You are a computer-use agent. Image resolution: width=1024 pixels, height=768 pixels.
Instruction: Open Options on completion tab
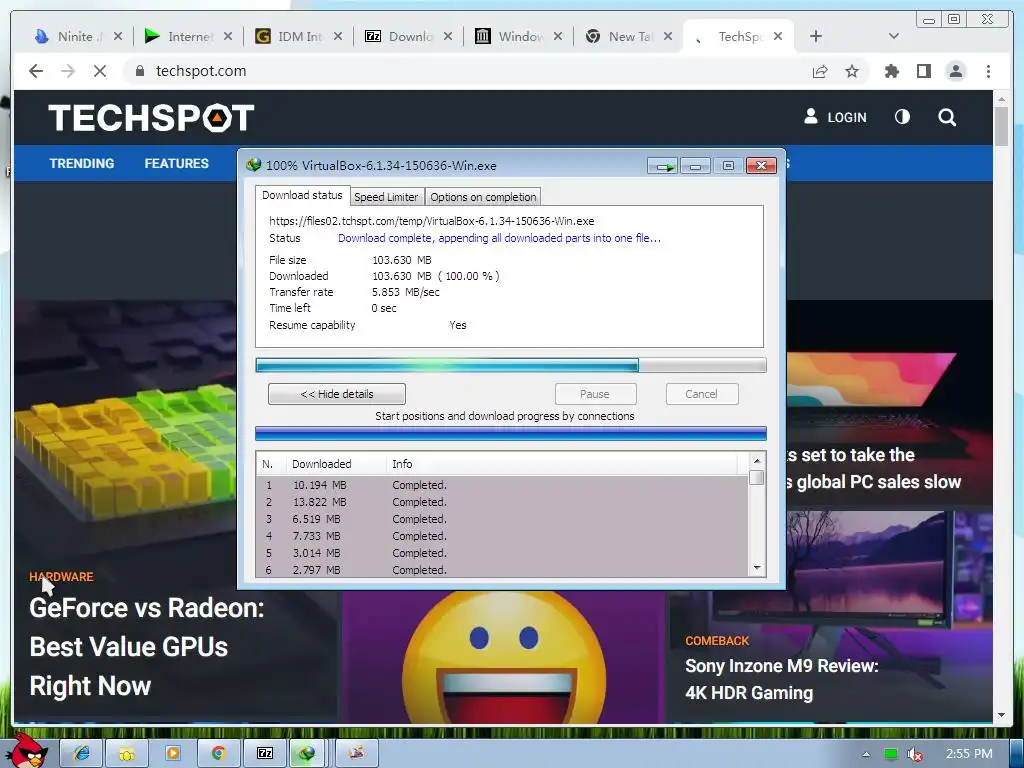(483, 197)
